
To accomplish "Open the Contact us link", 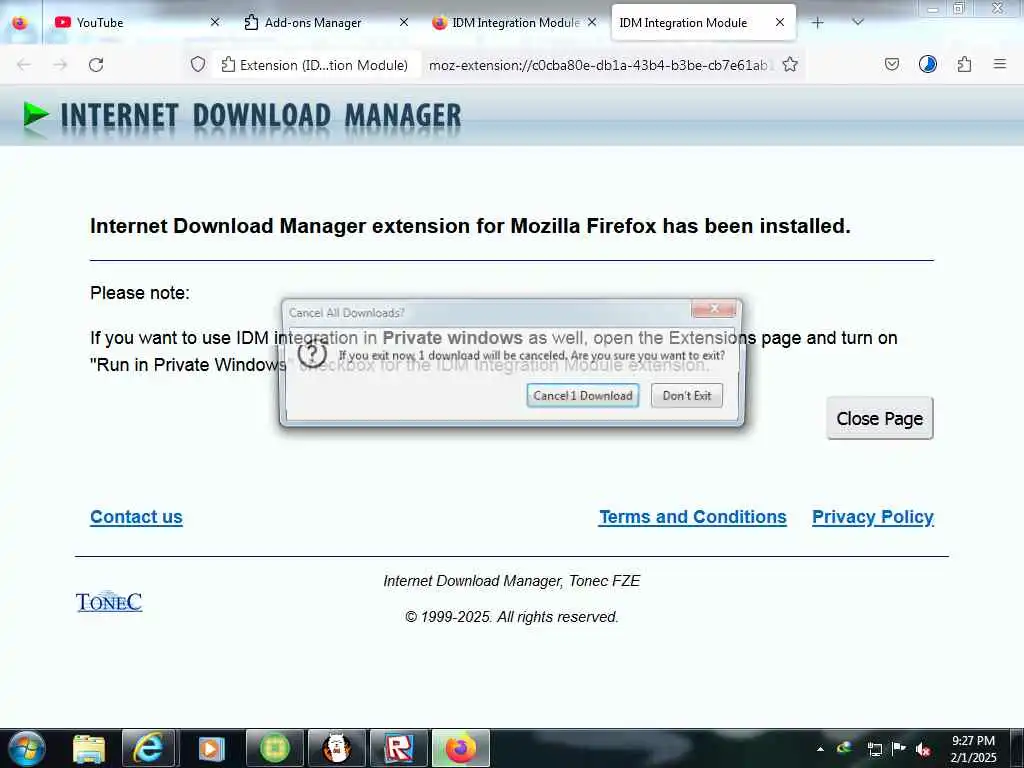I will pyautogui.click(x=136, y=517).
